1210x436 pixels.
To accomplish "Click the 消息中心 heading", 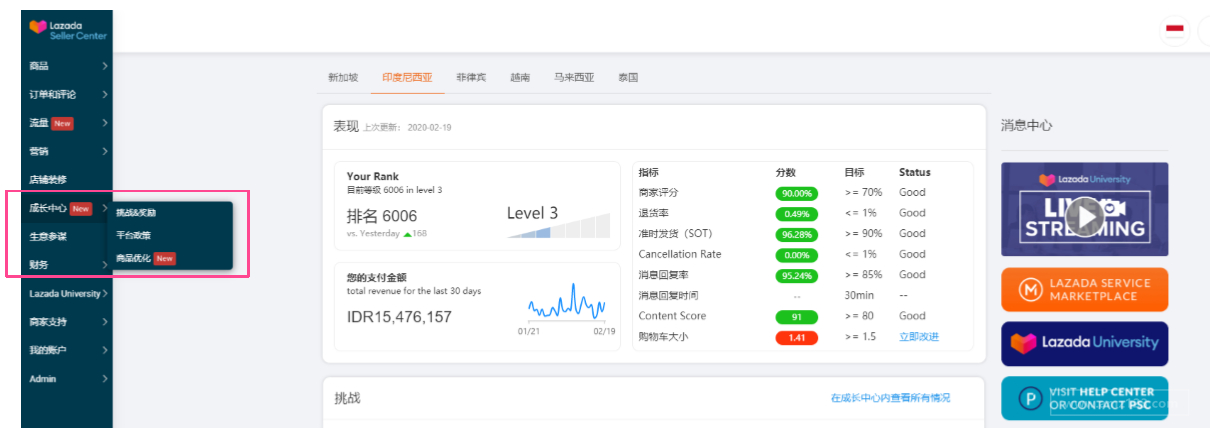I will 1027,126.
